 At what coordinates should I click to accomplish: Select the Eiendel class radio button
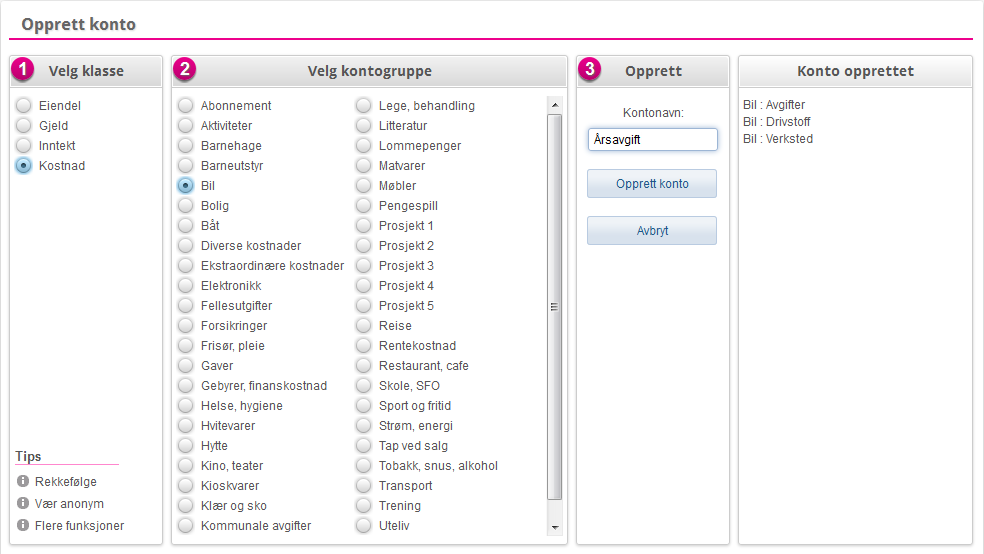[23, 105]
